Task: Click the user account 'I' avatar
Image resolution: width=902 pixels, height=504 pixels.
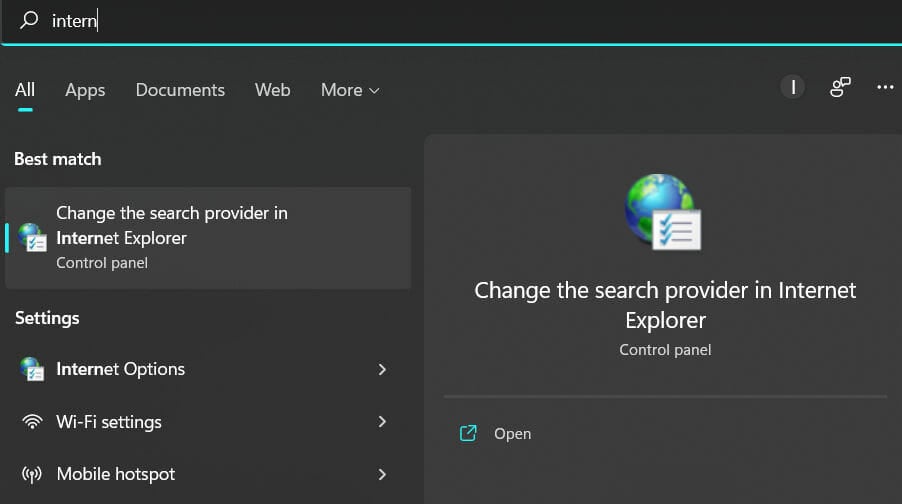Action: 793,87
